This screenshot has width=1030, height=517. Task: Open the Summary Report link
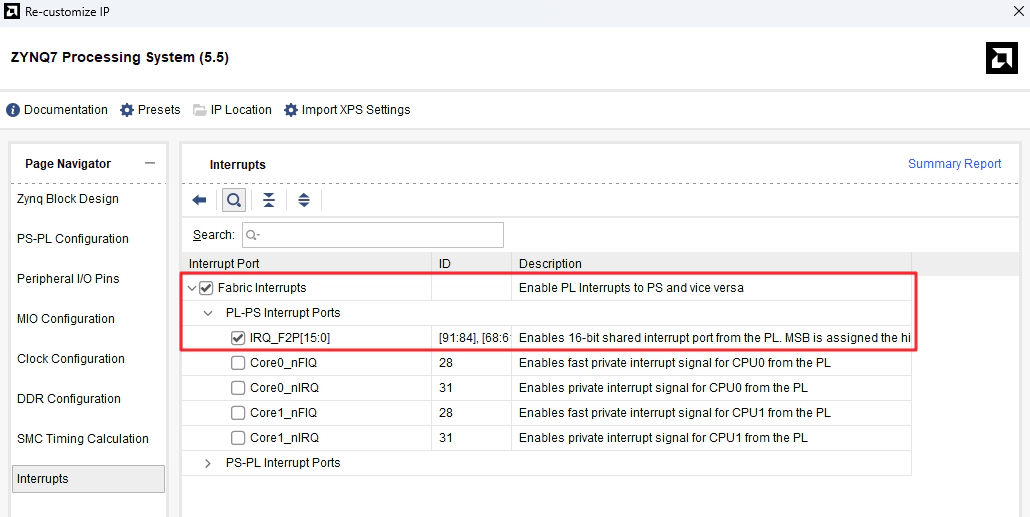[x=954, y=164]
